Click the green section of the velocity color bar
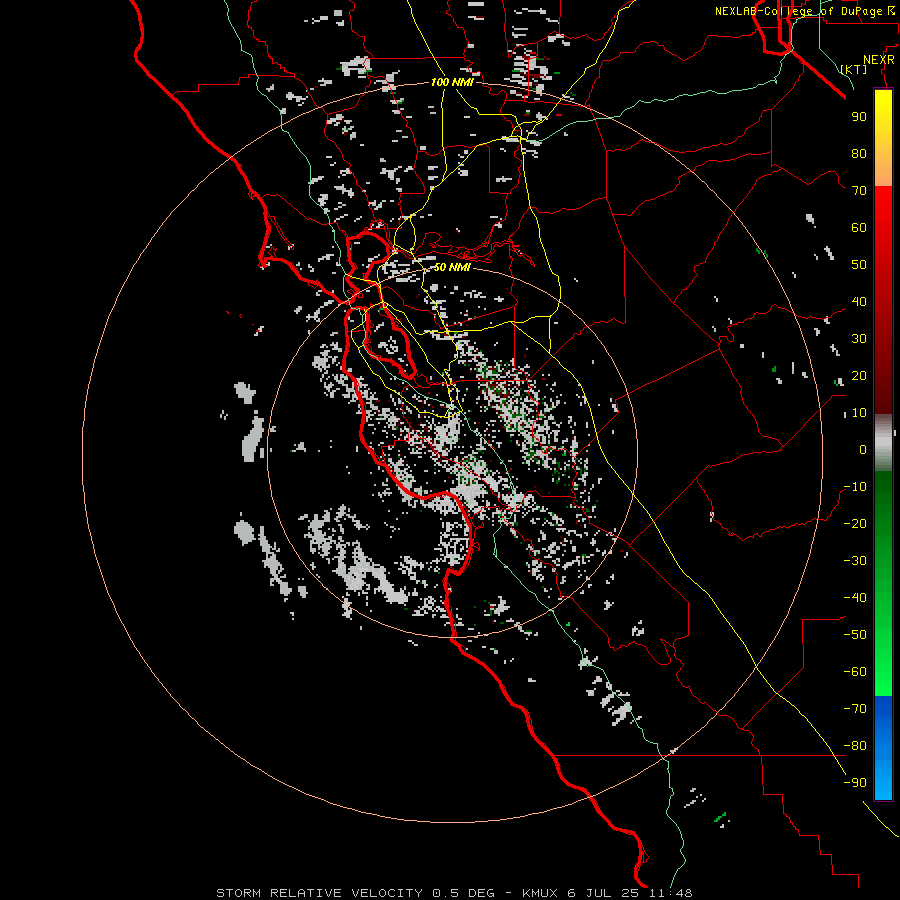The width and height of the screenshot is (900, 900). pyautogui.click(x=883, y=583)
